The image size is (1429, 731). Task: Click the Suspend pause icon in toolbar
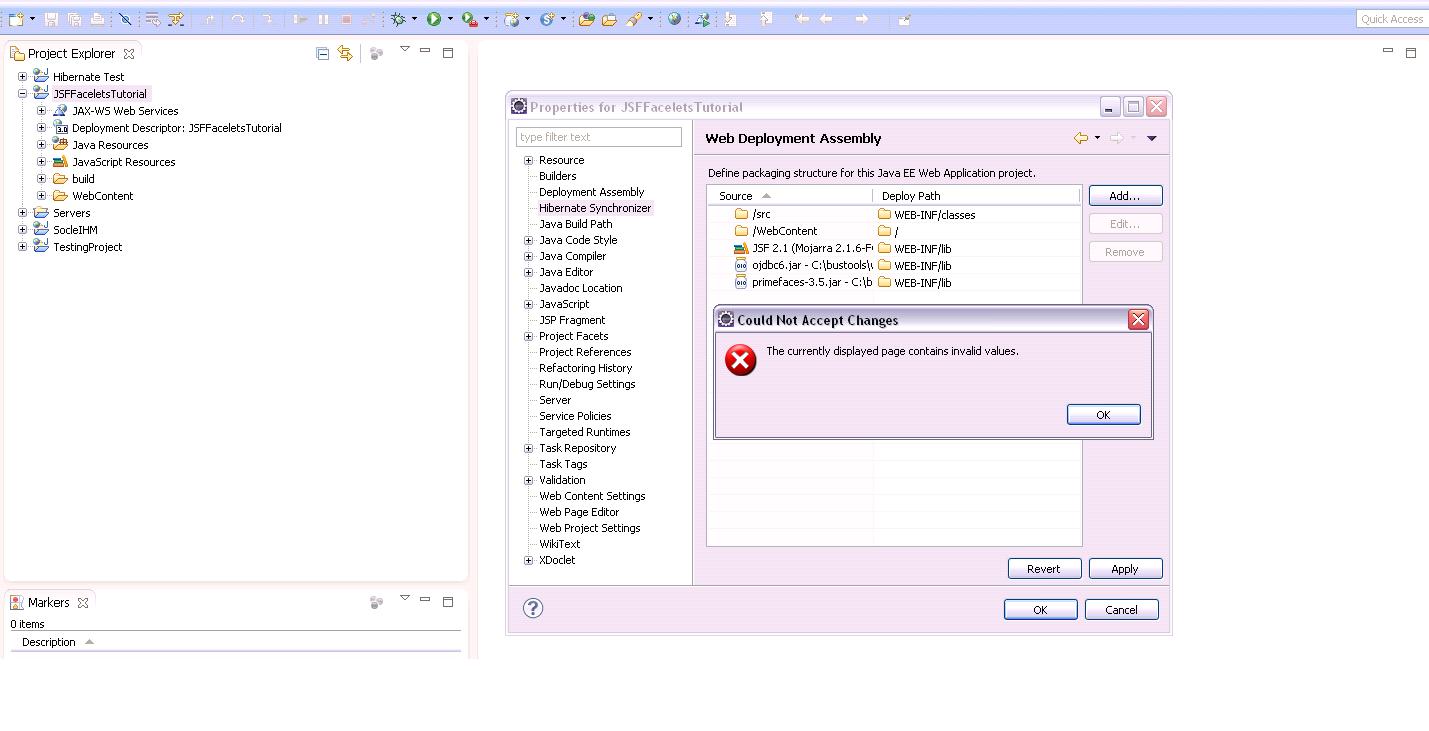[323, 19]
